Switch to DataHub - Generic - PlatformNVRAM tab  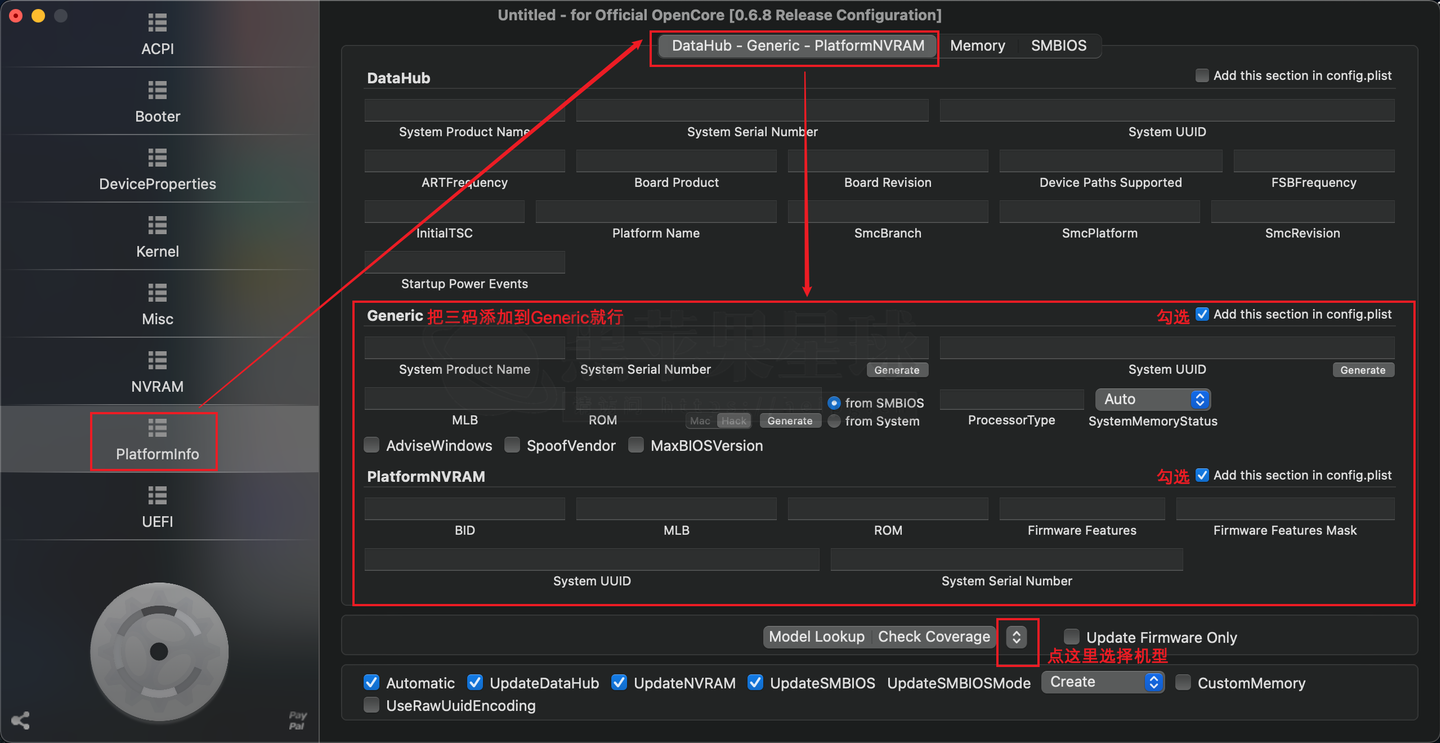coord(798,46)
